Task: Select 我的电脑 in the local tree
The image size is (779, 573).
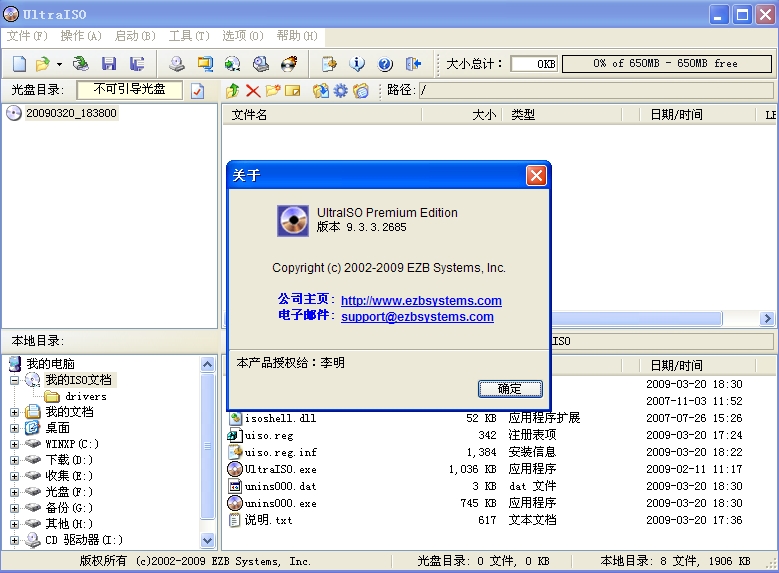Action: pyautogui.click(x=50, y=364)
